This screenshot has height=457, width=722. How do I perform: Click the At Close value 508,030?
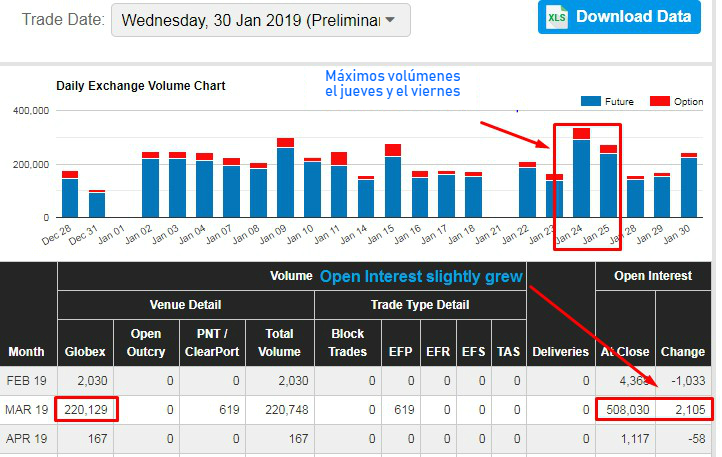pos(626,408)
